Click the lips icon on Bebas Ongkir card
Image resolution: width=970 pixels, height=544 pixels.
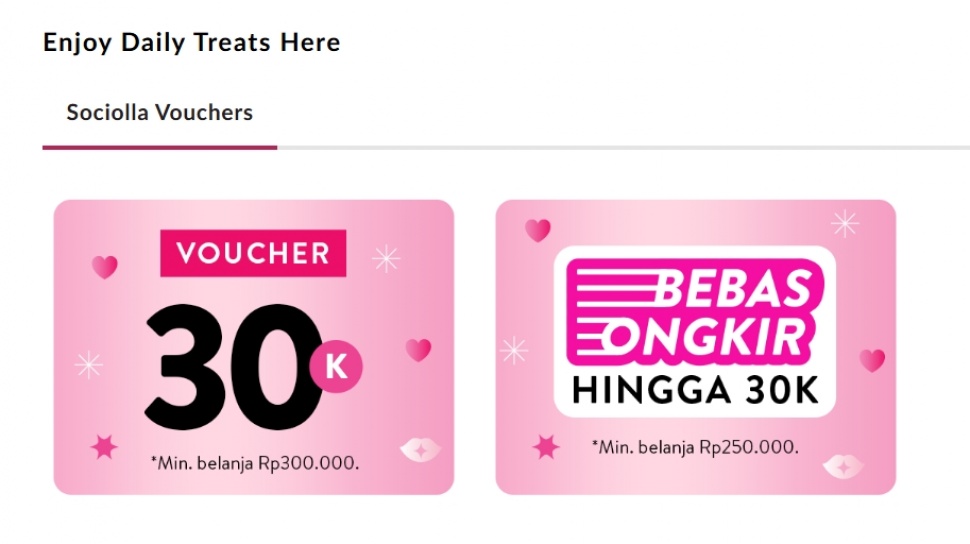843,467
